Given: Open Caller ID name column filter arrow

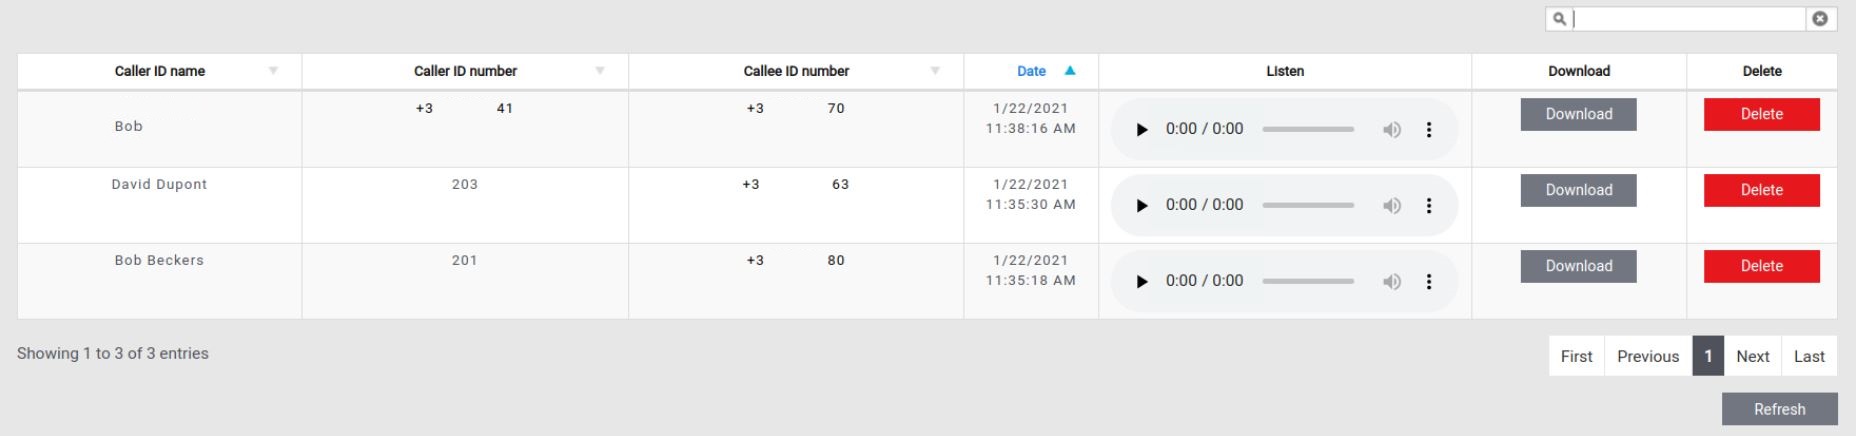Looking at the screenshot, I should (273, 71).
